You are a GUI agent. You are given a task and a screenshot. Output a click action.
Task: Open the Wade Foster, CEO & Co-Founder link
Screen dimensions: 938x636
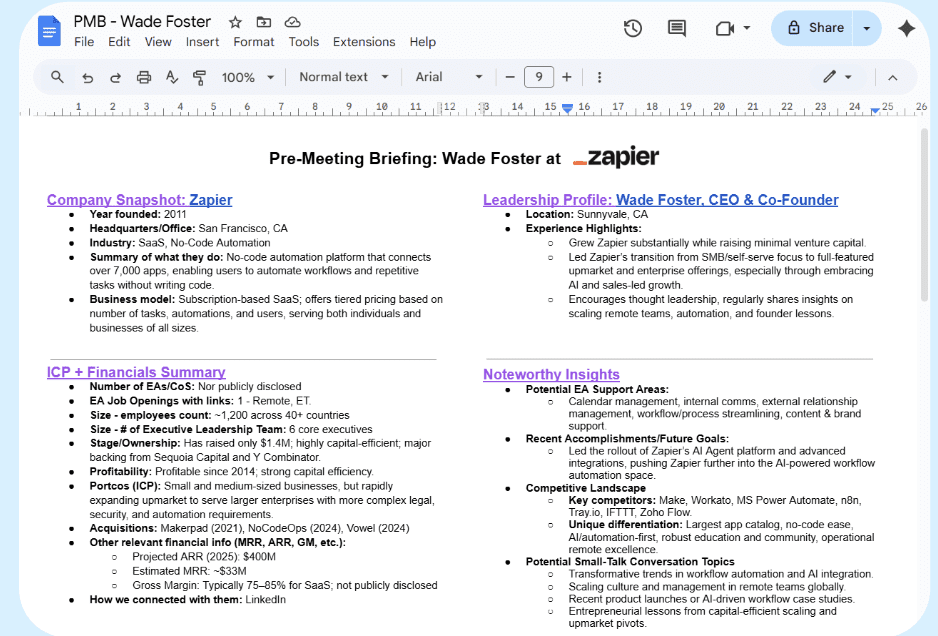point(727,200)
